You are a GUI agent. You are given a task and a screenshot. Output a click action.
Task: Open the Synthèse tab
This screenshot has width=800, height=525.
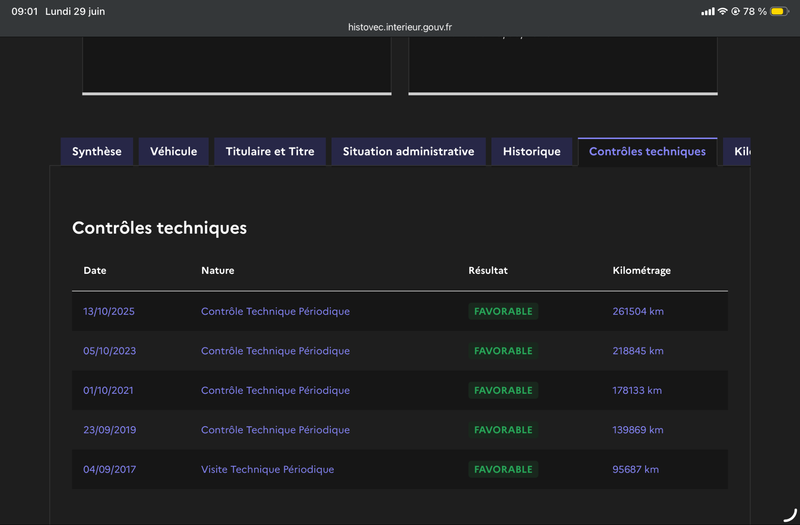[97, 152]
